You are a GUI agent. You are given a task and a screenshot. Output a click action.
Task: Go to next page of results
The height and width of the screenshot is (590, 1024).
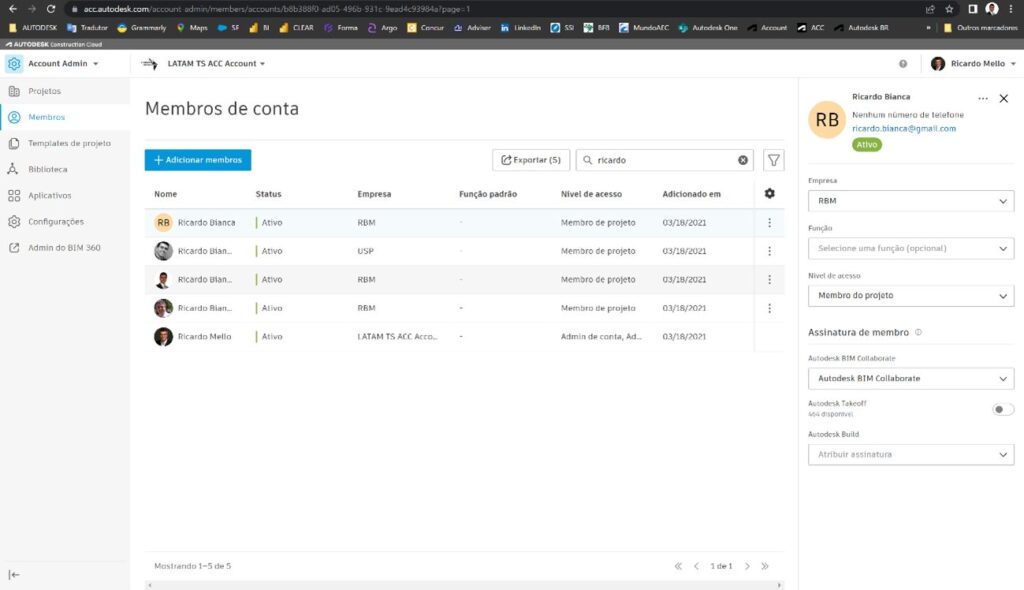(747, 566)
